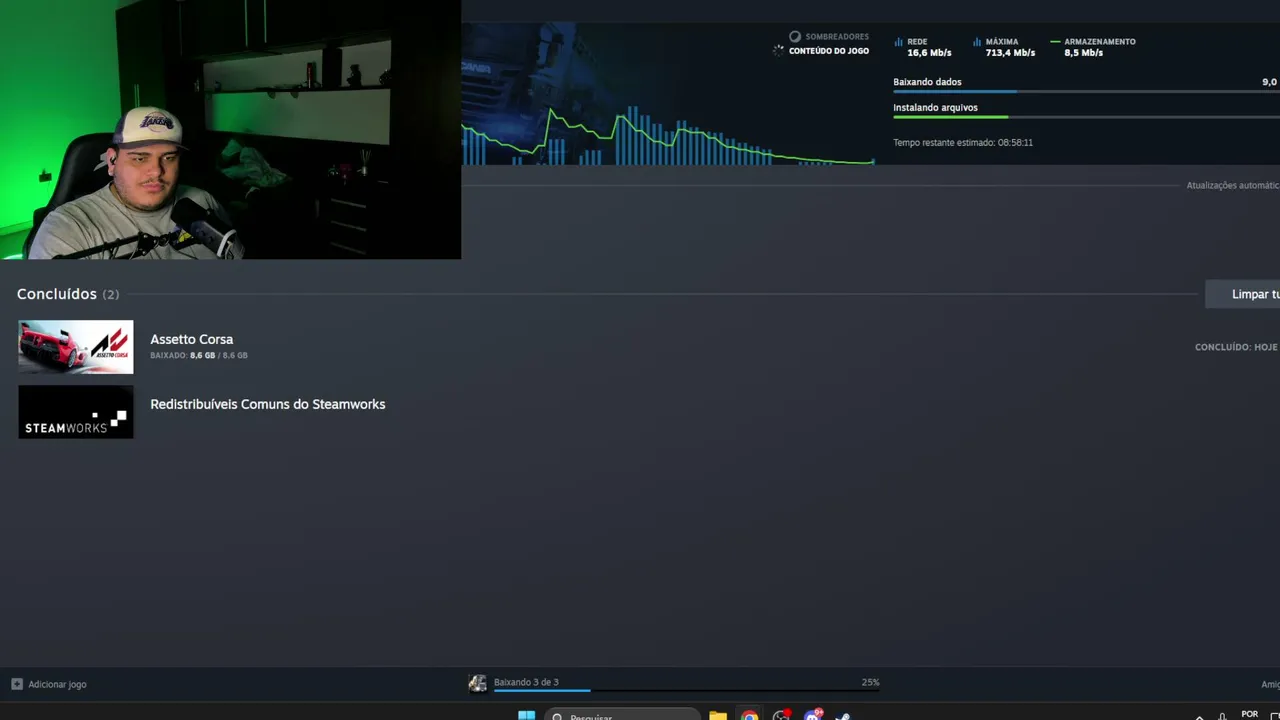Click the Instalando arquivos progress bar

pyautogui.click(x=1086, y=117)
